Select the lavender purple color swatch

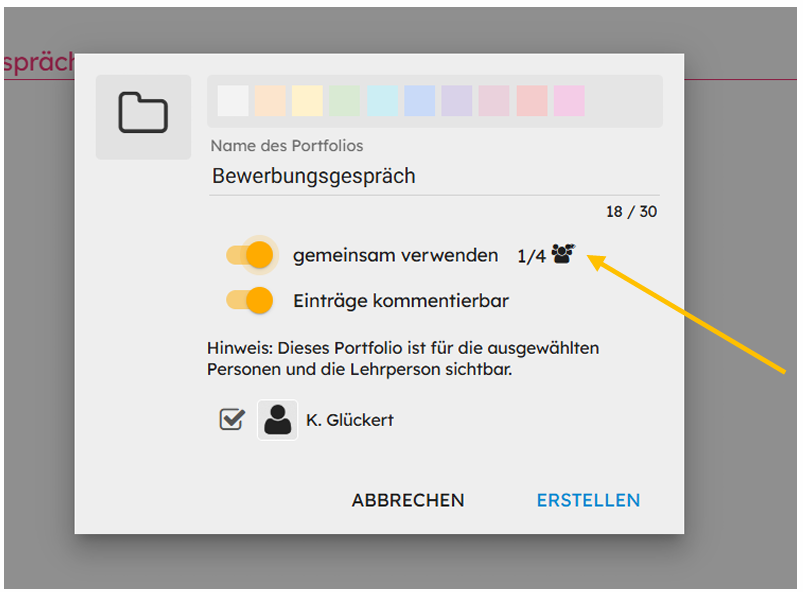[x=457, y=101]
